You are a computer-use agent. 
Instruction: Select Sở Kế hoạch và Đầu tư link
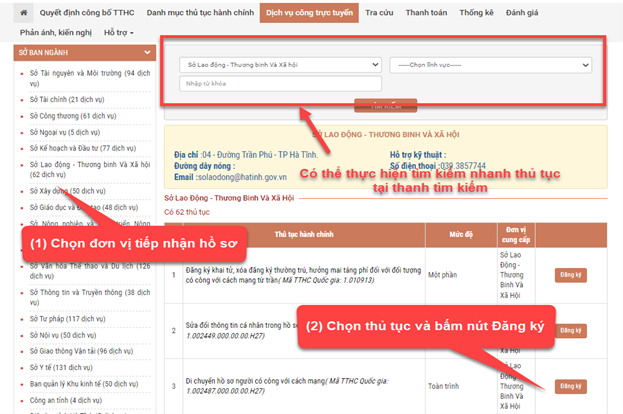click(x=83, y=148)
